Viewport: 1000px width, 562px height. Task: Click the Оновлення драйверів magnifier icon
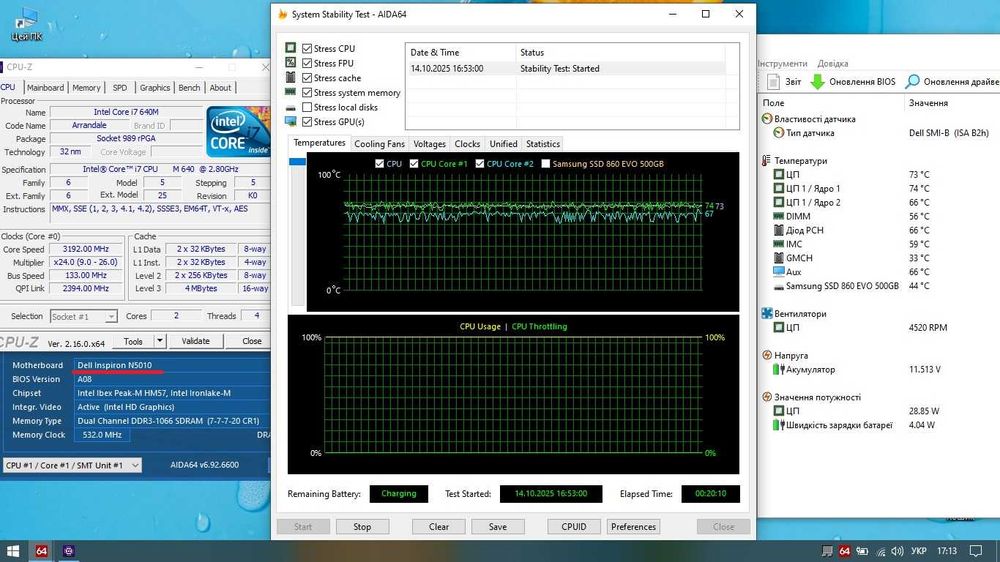tap(913, 82)
